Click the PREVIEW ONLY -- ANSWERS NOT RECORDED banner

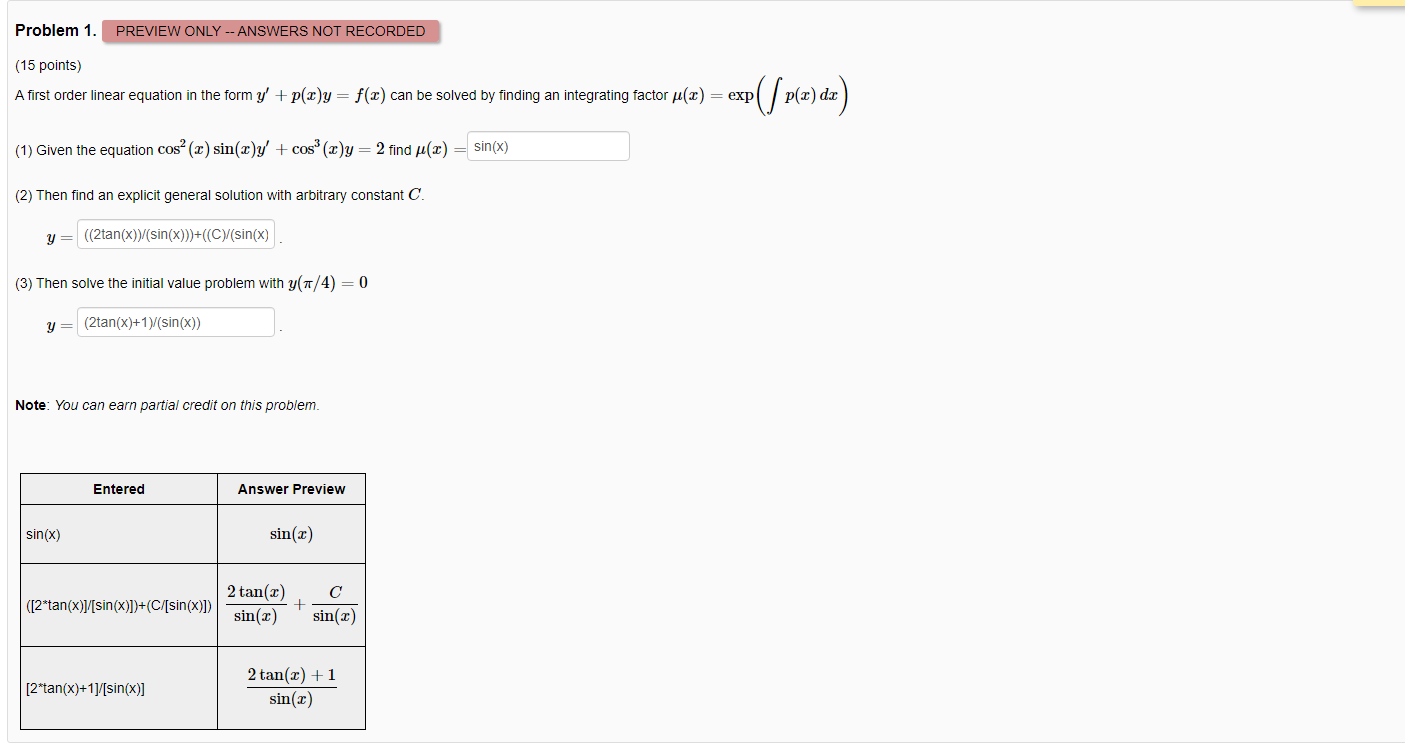point(272,31)
